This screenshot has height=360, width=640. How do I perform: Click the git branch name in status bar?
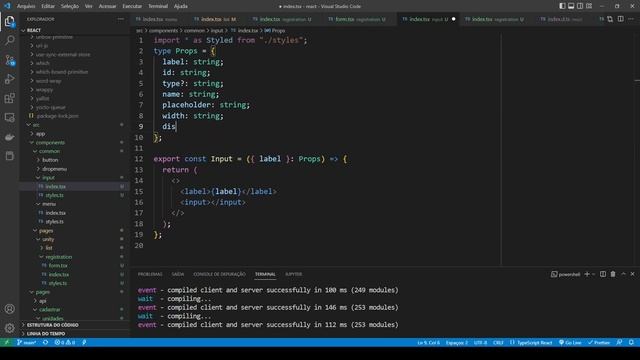[x=27, y=342]
